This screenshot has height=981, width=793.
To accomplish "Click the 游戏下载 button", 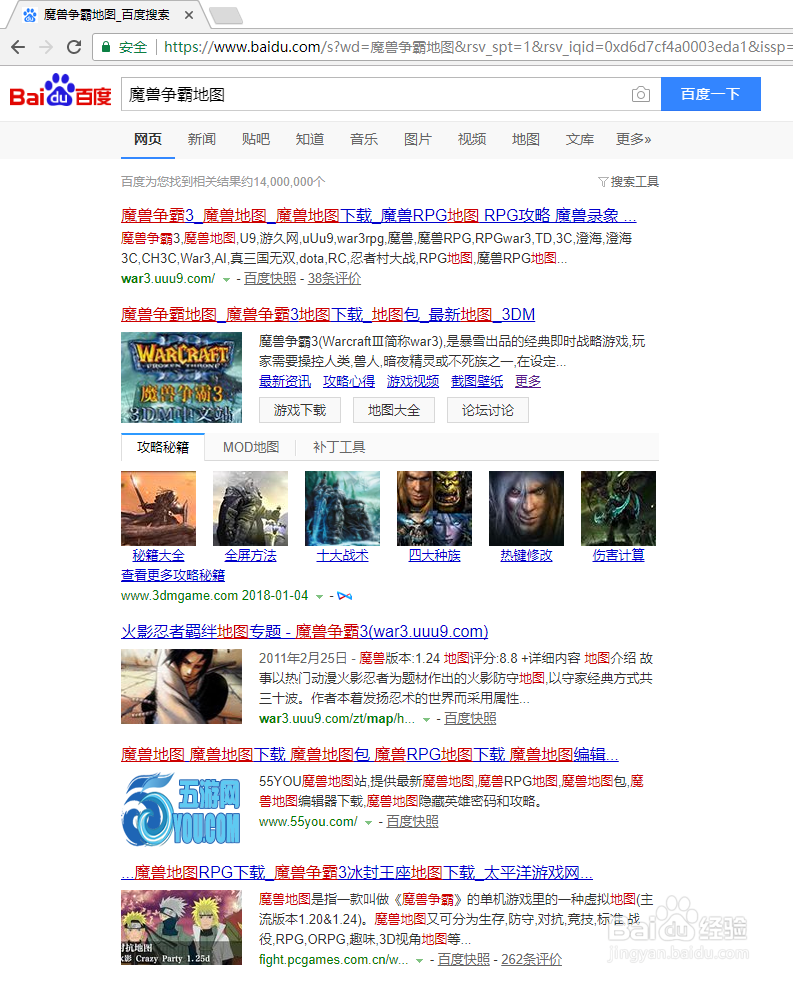I will tap(300, 410).
